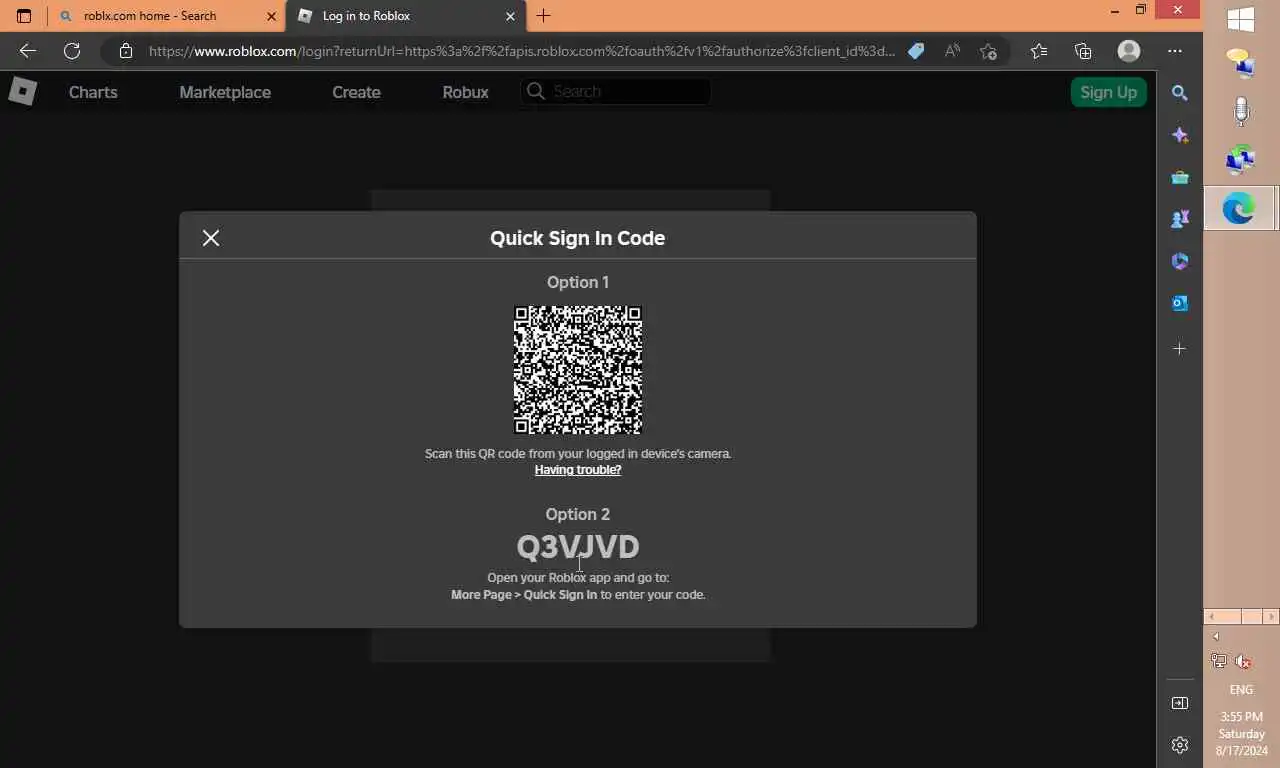Open the sidebar Search icon
1280x768 pixels.
coord(1180,93)
